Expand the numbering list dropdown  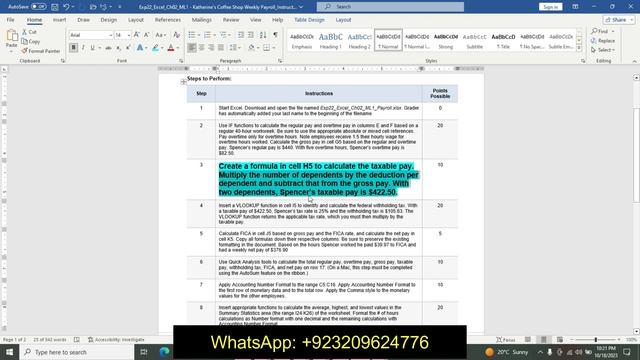point(214,36)
